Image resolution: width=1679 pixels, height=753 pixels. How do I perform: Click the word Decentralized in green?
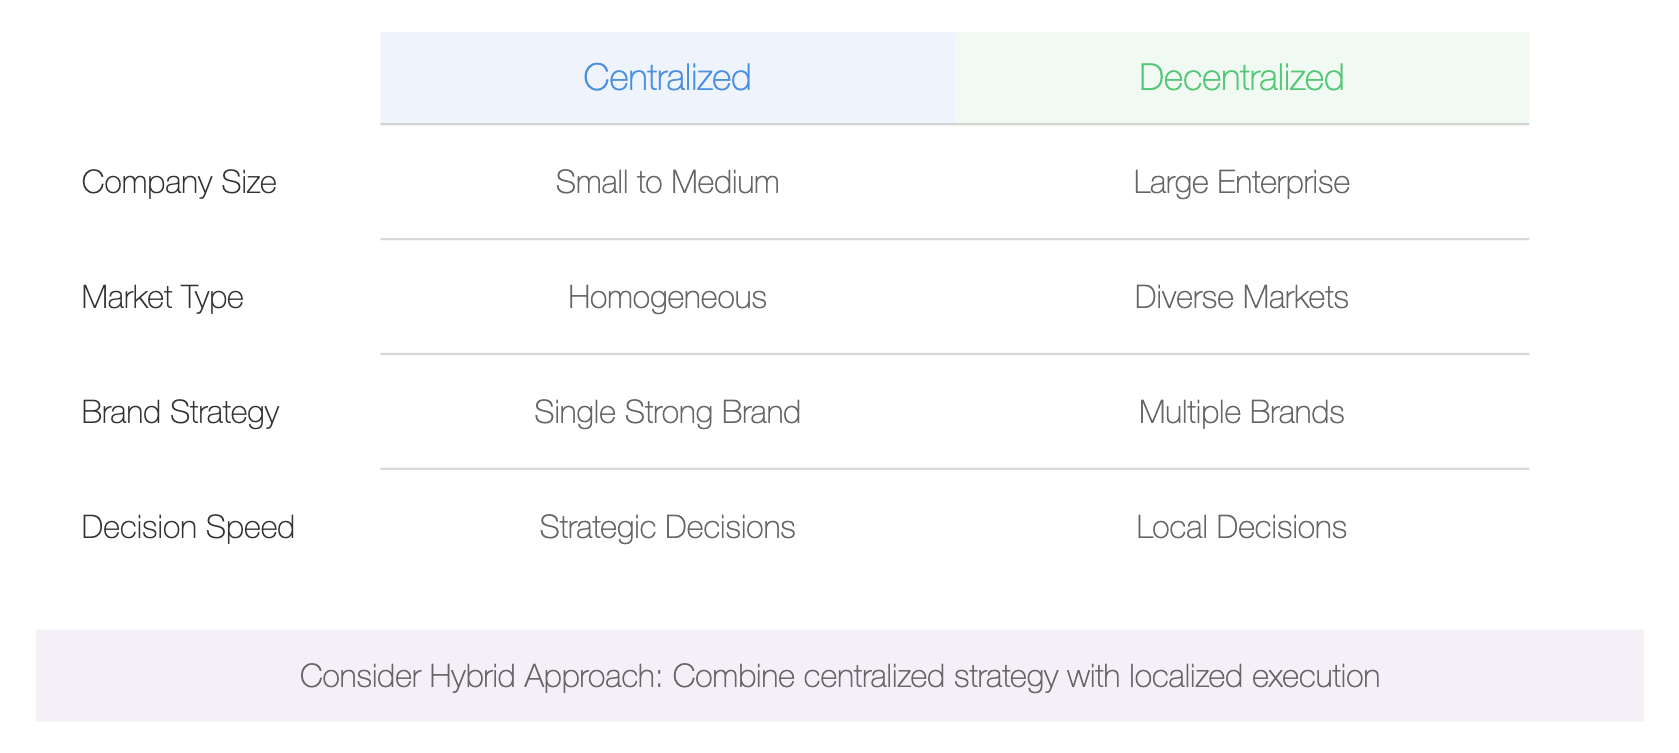coord(1242,78)
